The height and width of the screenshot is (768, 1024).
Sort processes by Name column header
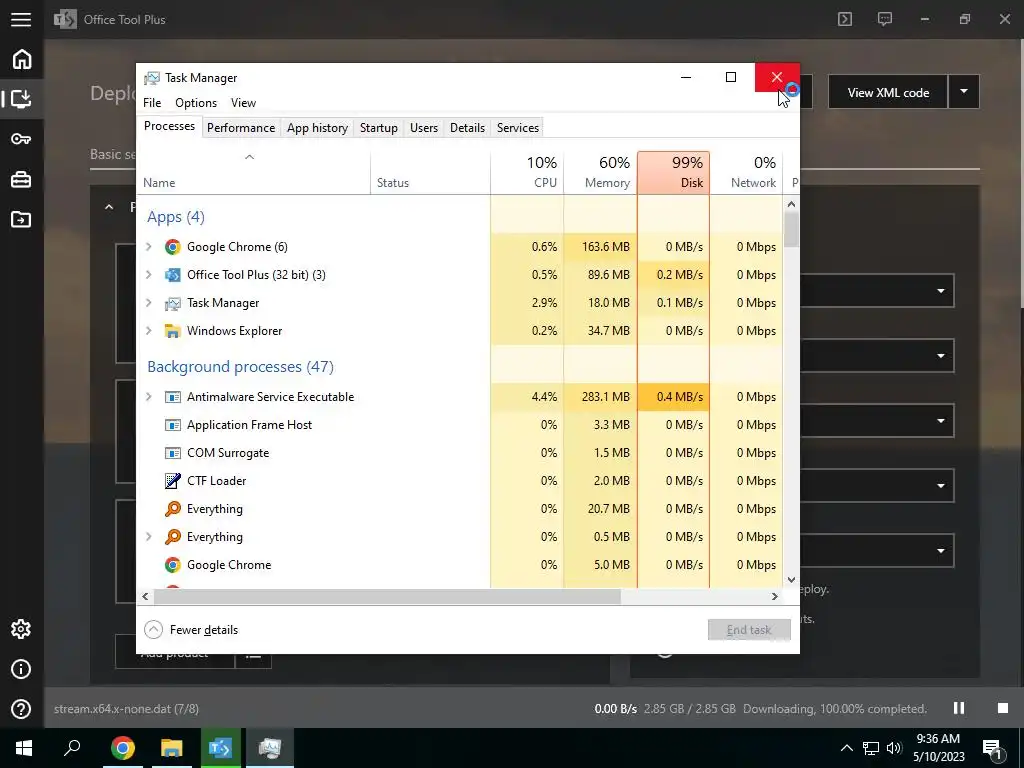253,172
